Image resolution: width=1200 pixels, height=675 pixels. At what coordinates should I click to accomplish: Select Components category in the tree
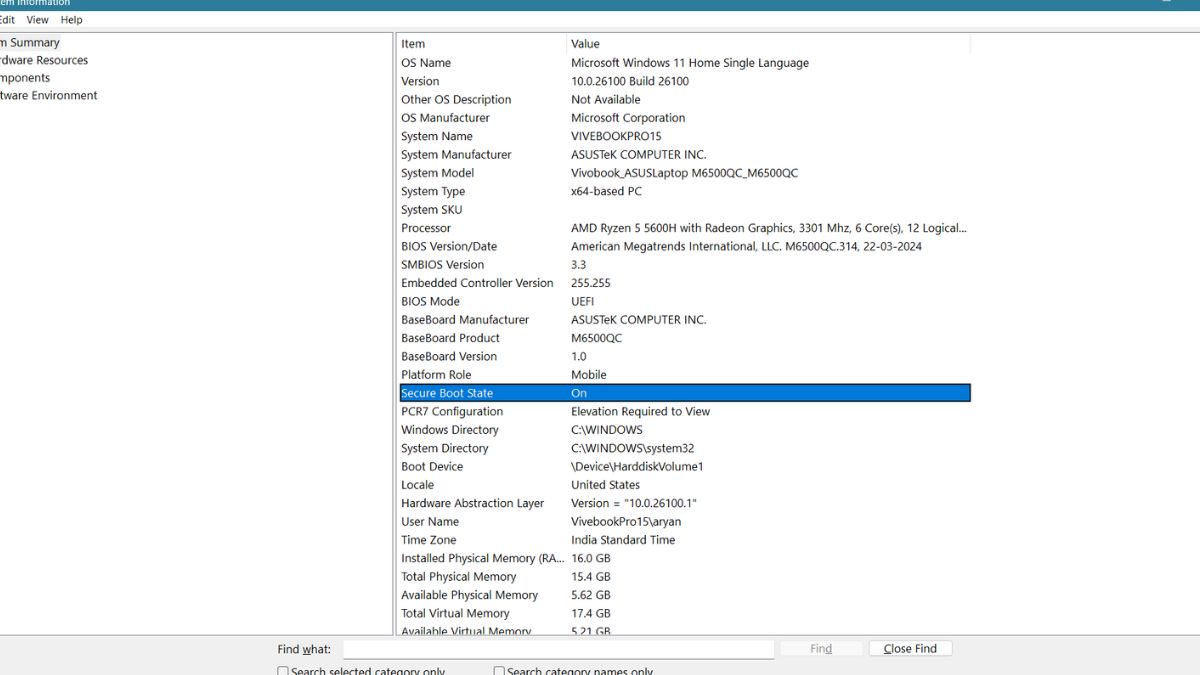26,78
